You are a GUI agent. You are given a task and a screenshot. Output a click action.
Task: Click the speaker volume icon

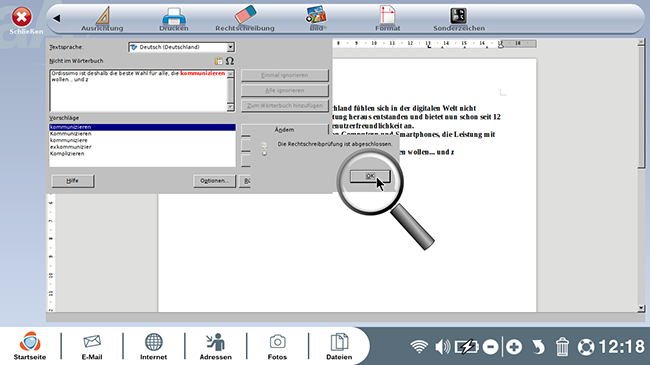tap(442, 346)
